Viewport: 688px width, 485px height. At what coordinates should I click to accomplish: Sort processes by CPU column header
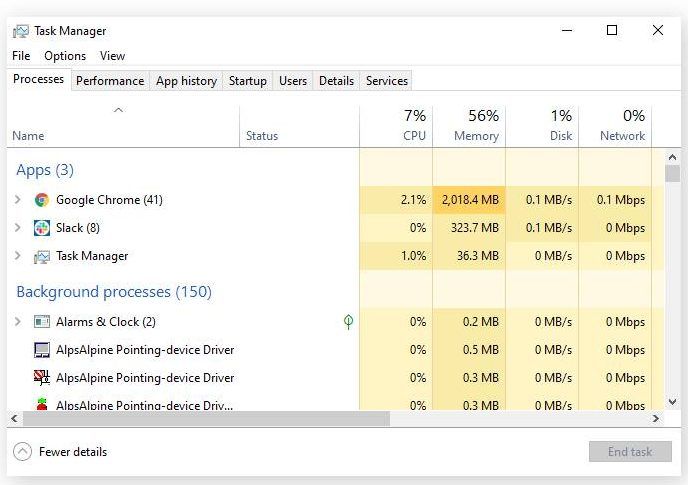click(396, 126)
